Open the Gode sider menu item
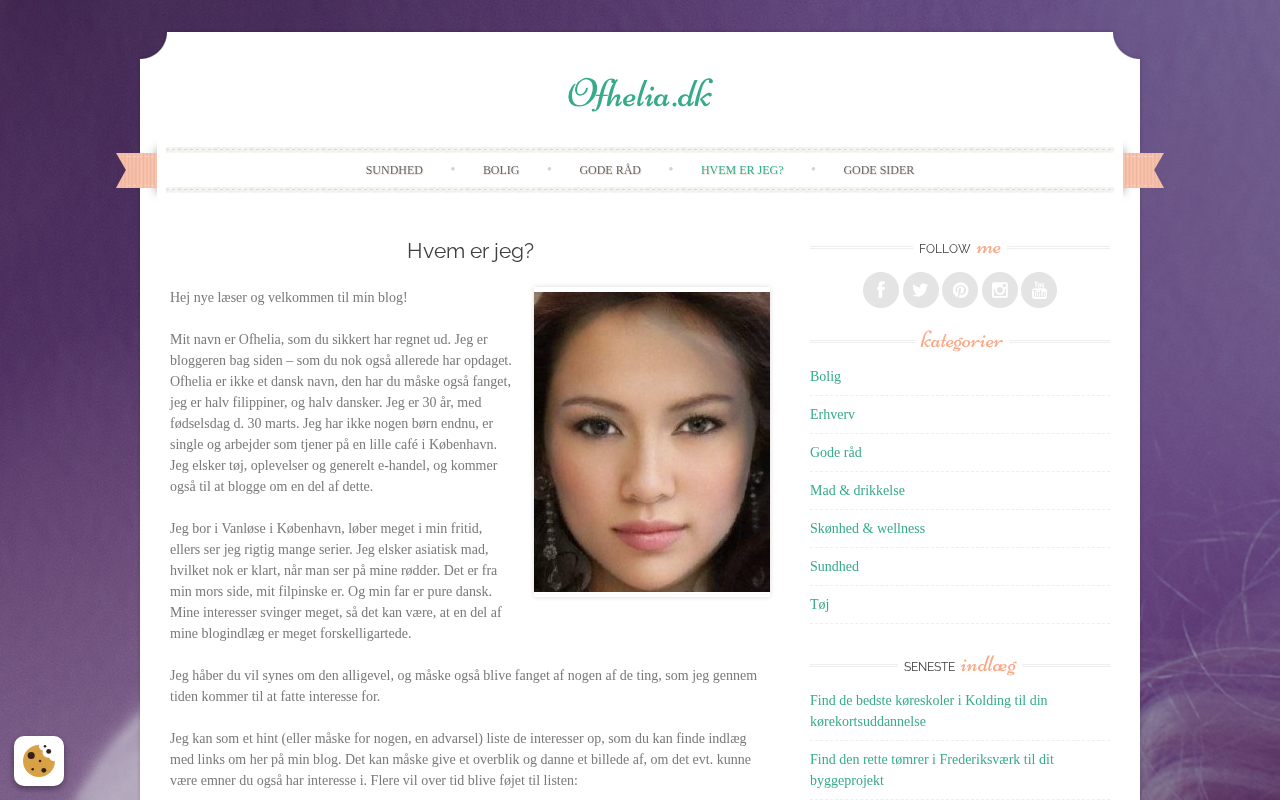 coord(879,170)
